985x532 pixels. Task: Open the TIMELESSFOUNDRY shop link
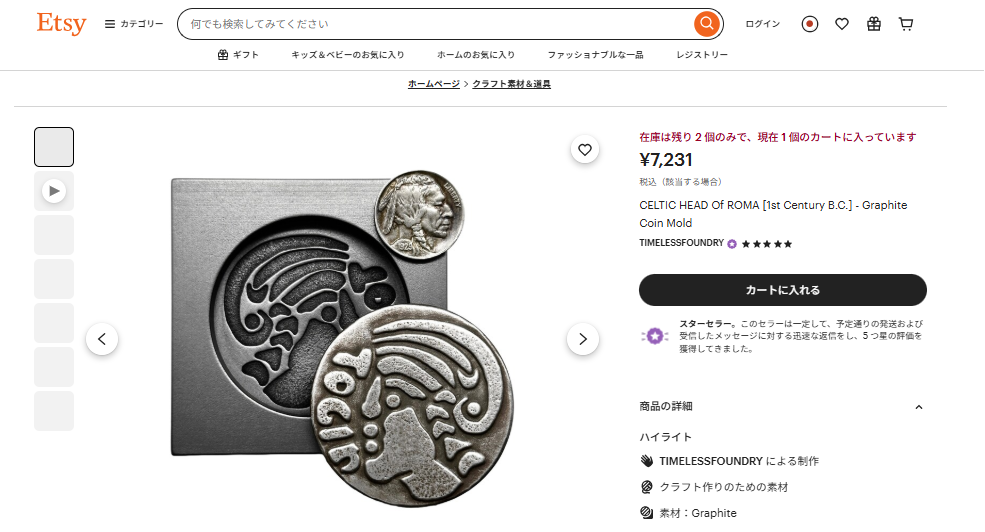pyautogui.click(x=681, y=243)
